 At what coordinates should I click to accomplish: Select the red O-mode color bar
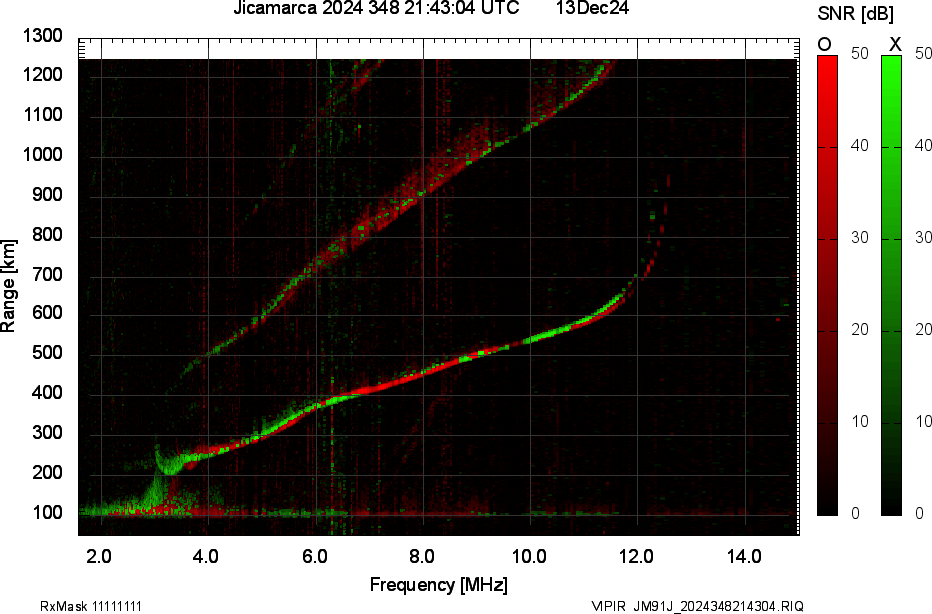click(827, 285)
